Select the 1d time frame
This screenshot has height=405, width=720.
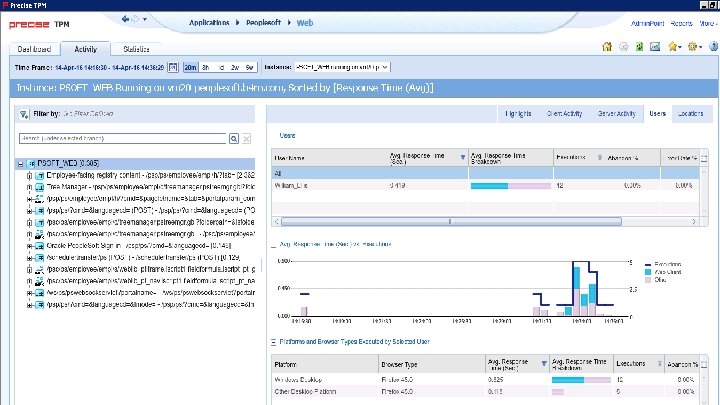tap(221, 67)
